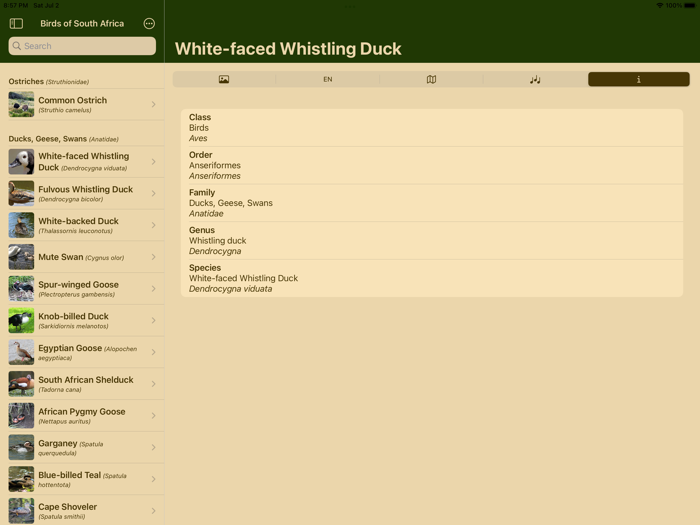Click the Mute Swan thumbnail

click(21, 257)
